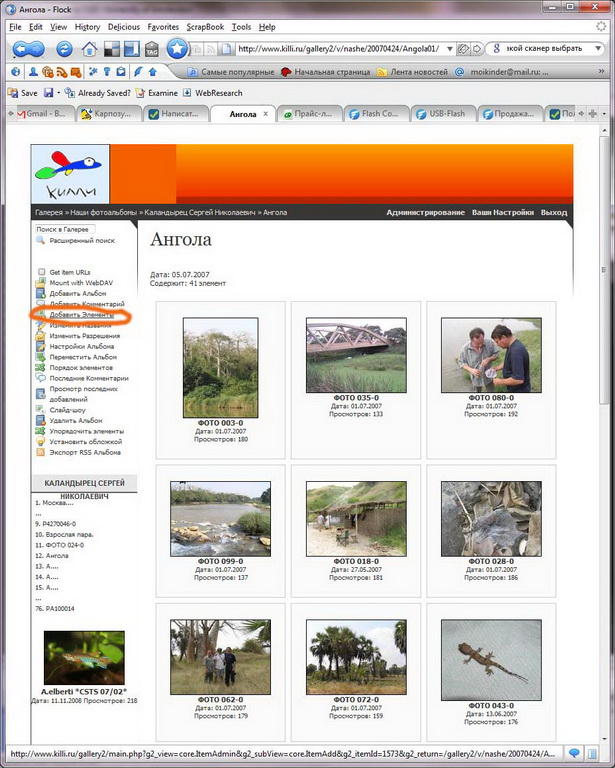Click the Reload page icon

pos(65,49)
